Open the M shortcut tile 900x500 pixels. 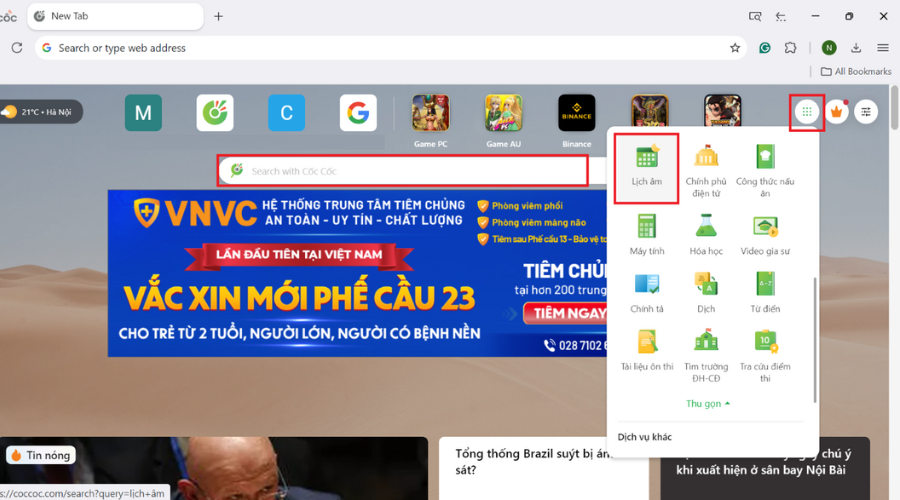tap(143, 113)
